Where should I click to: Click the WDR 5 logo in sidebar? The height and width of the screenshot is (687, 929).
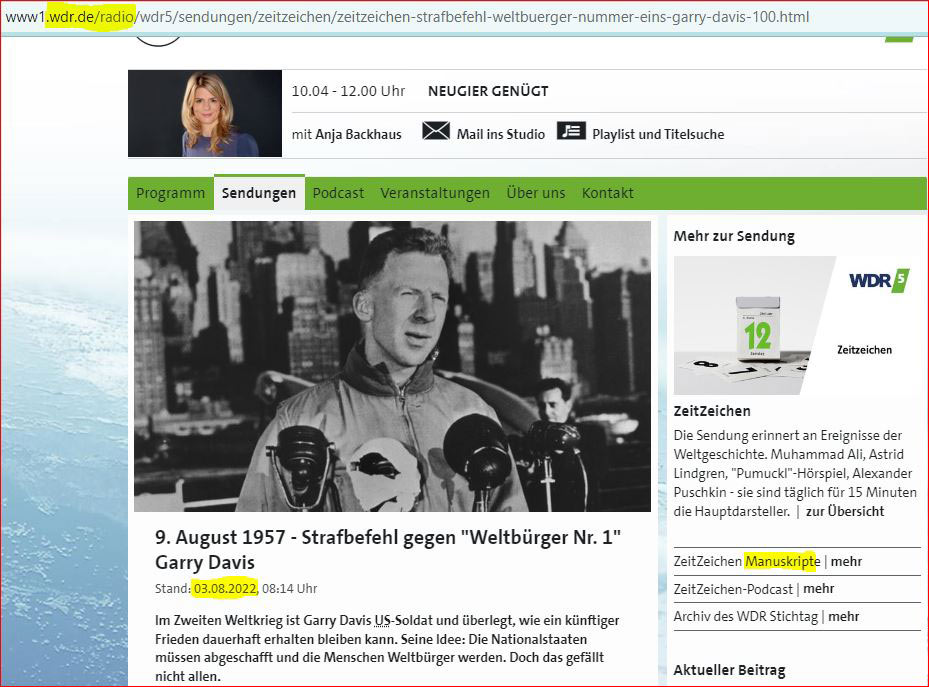pyautogui.click(x=879, y=281)
